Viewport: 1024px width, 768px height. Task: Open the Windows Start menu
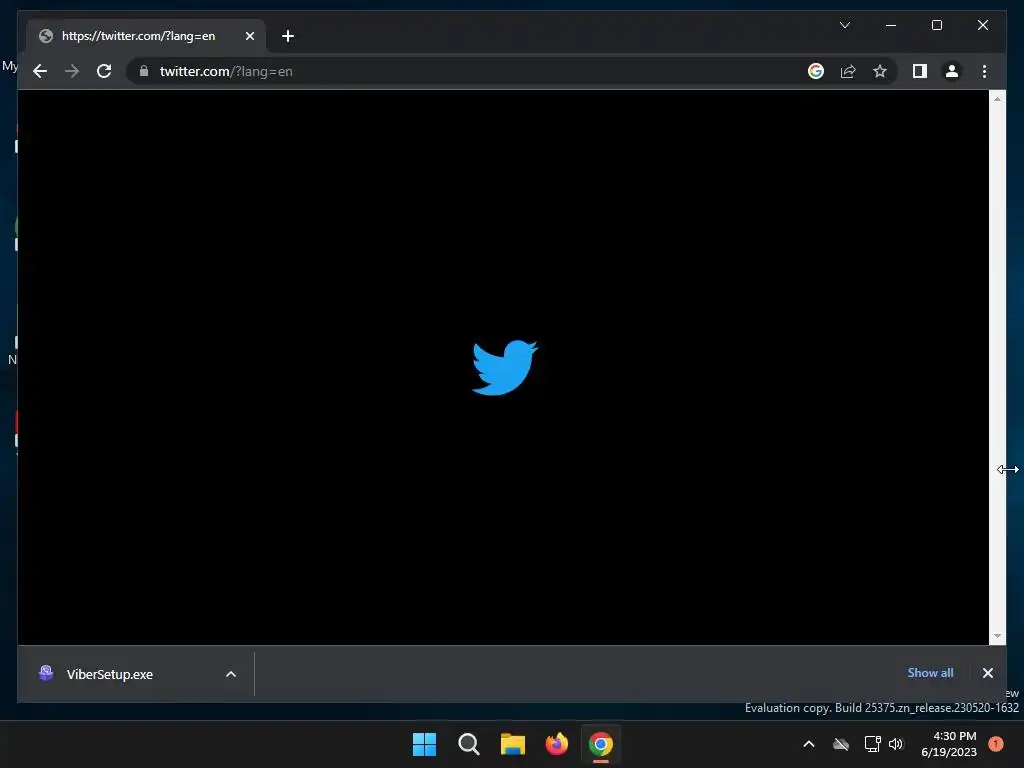424,744
